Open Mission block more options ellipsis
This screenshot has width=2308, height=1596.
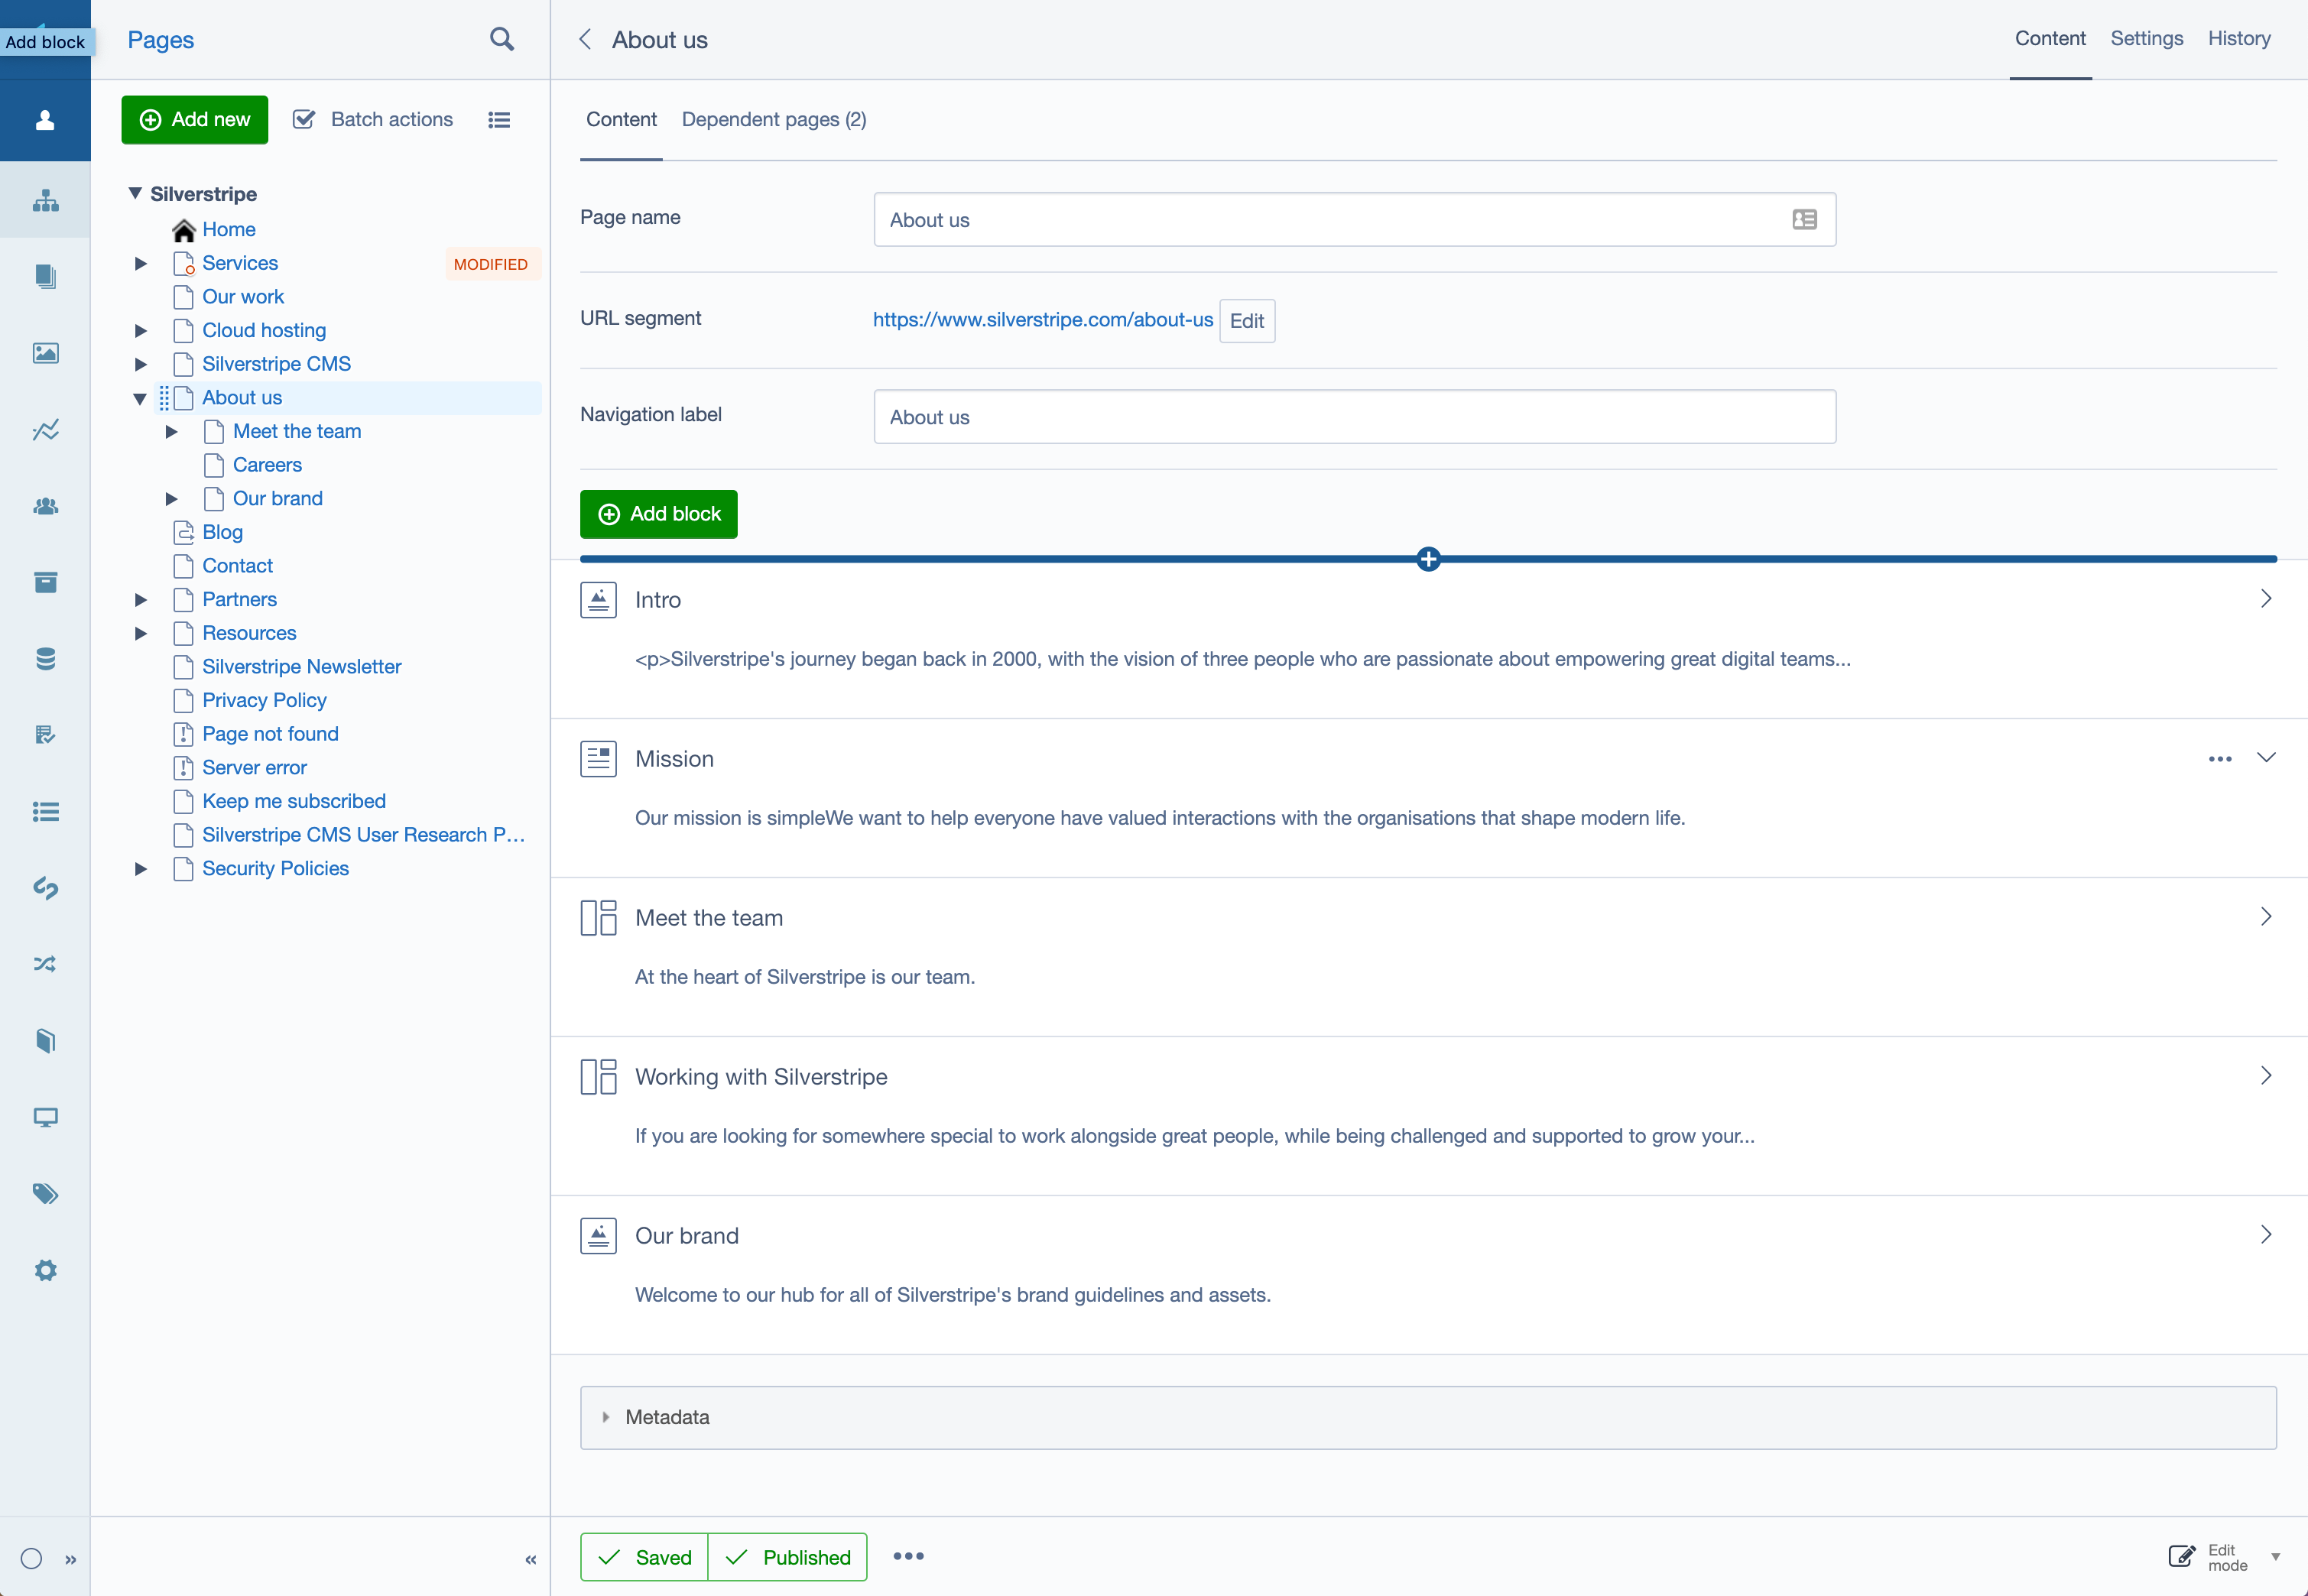pyautogui.click(x=2220, y=758)
